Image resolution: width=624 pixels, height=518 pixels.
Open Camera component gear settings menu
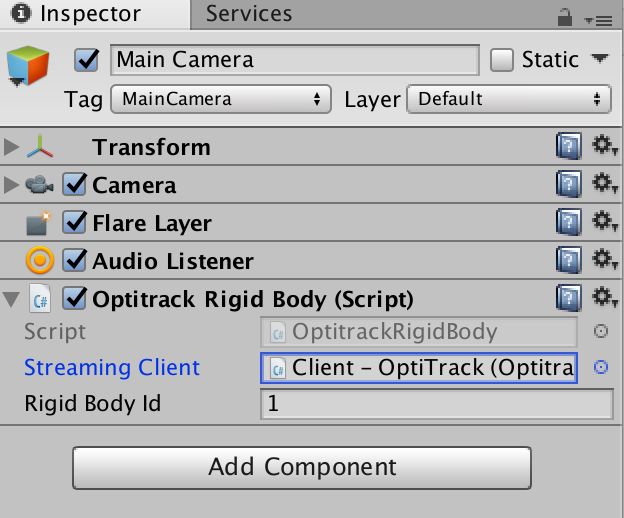click(x=604, y=184)
